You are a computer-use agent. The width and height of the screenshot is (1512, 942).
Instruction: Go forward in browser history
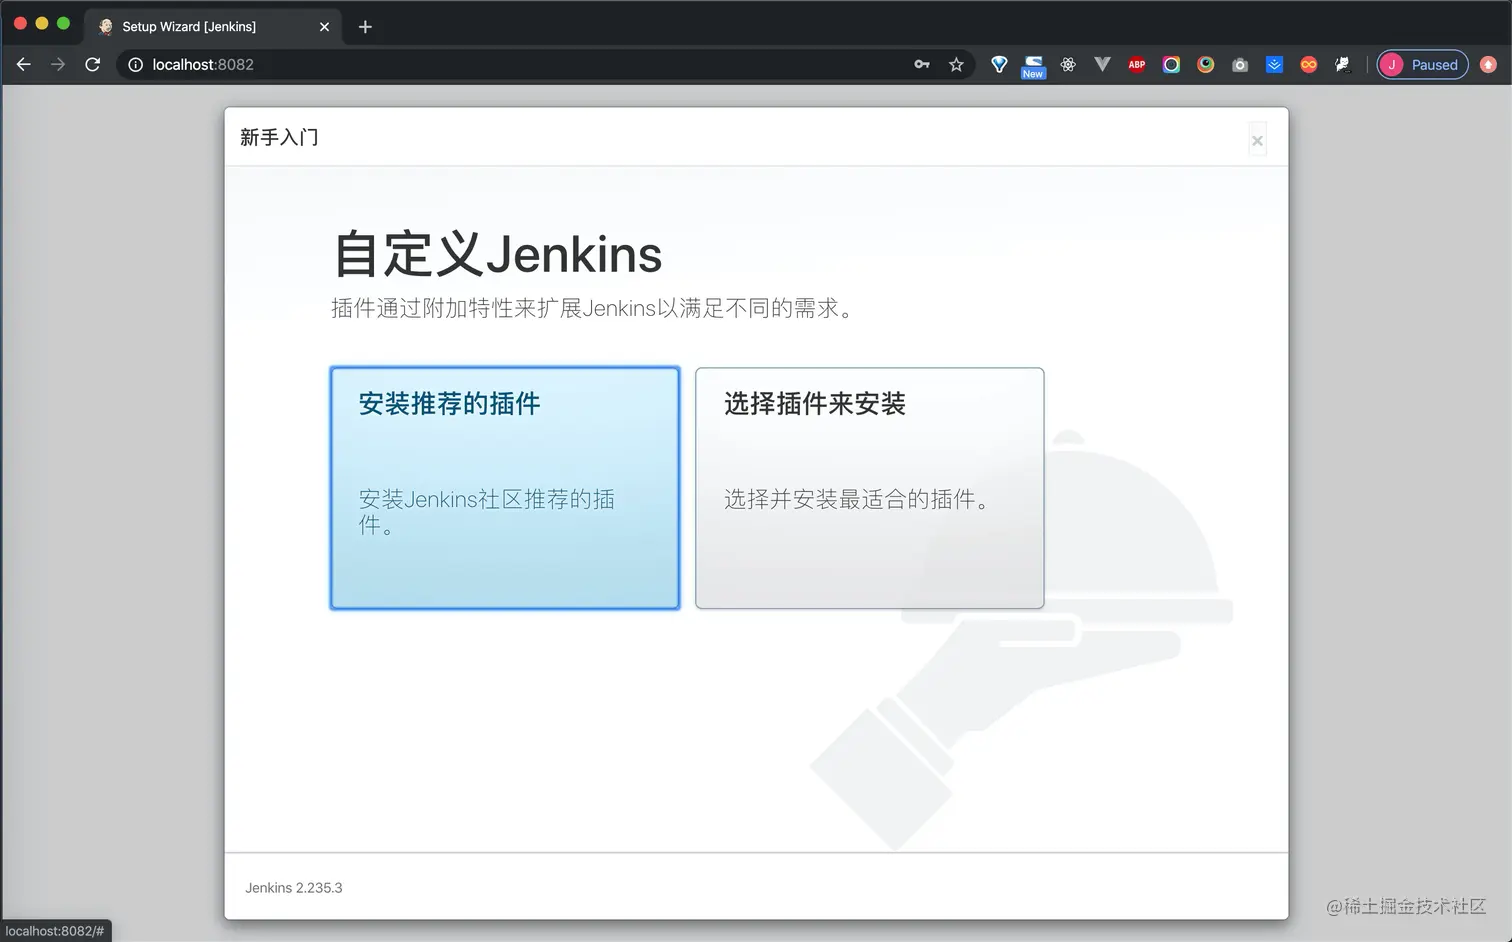pyautogui.click(x=58, y=65)
